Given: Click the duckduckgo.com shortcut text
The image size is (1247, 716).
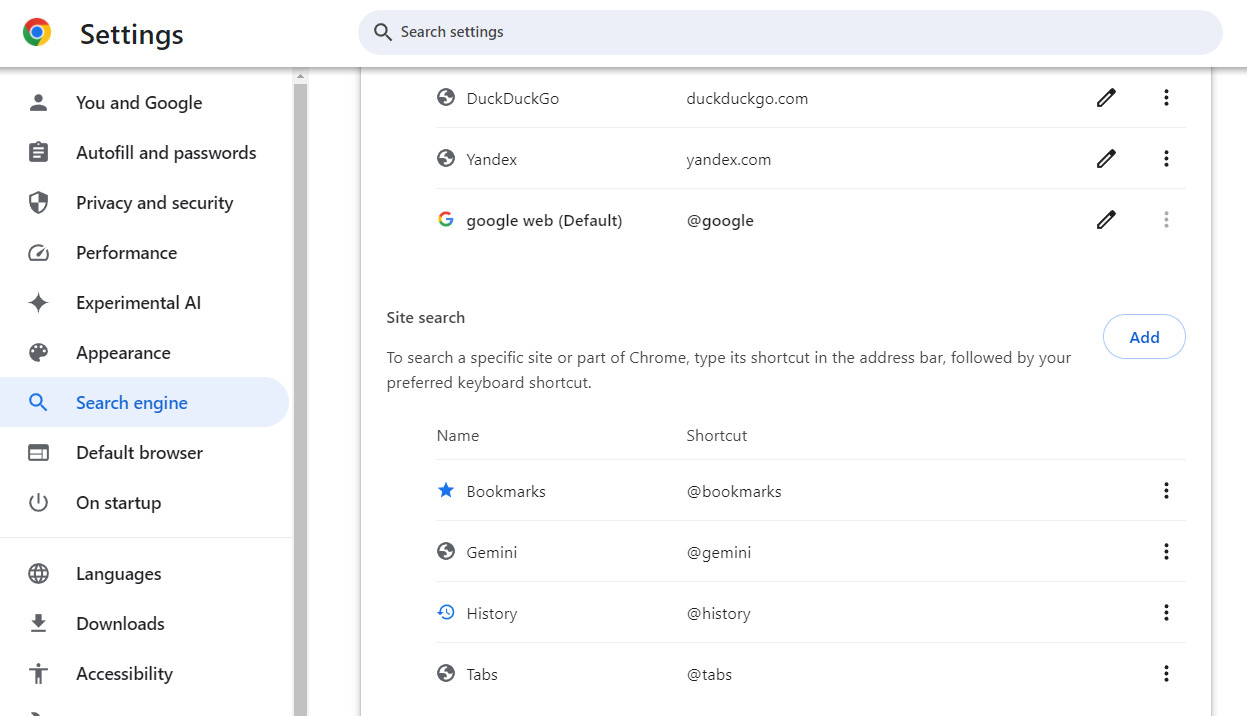Looking at the screenshot, I should 747,98.
